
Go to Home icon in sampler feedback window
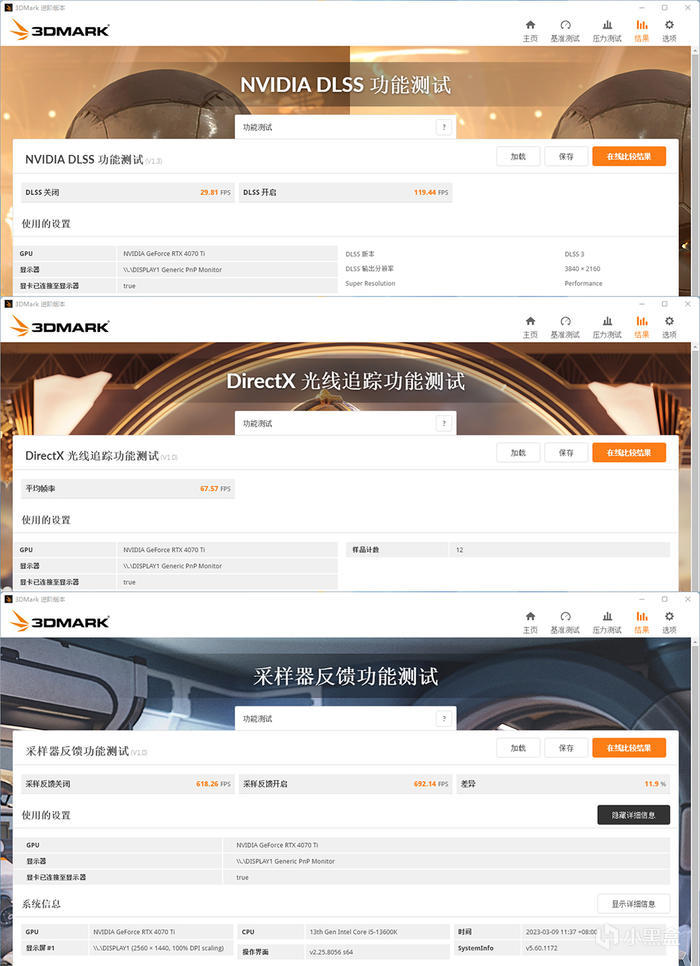(x=530, y=622)
